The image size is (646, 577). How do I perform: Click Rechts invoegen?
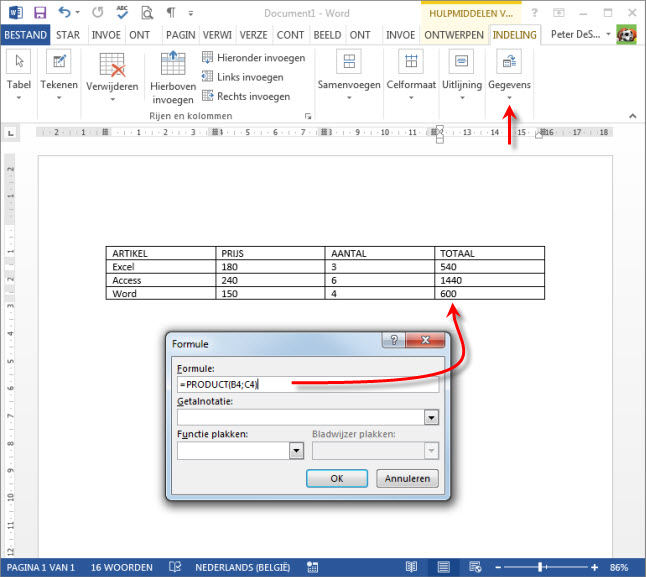246,96
